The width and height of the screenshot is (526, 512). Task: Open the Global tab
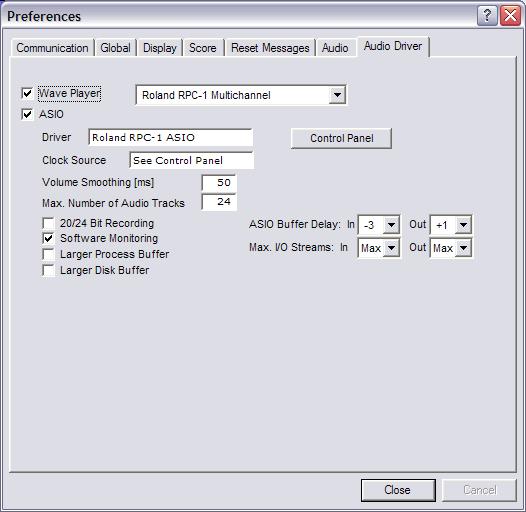click(115, 48)
